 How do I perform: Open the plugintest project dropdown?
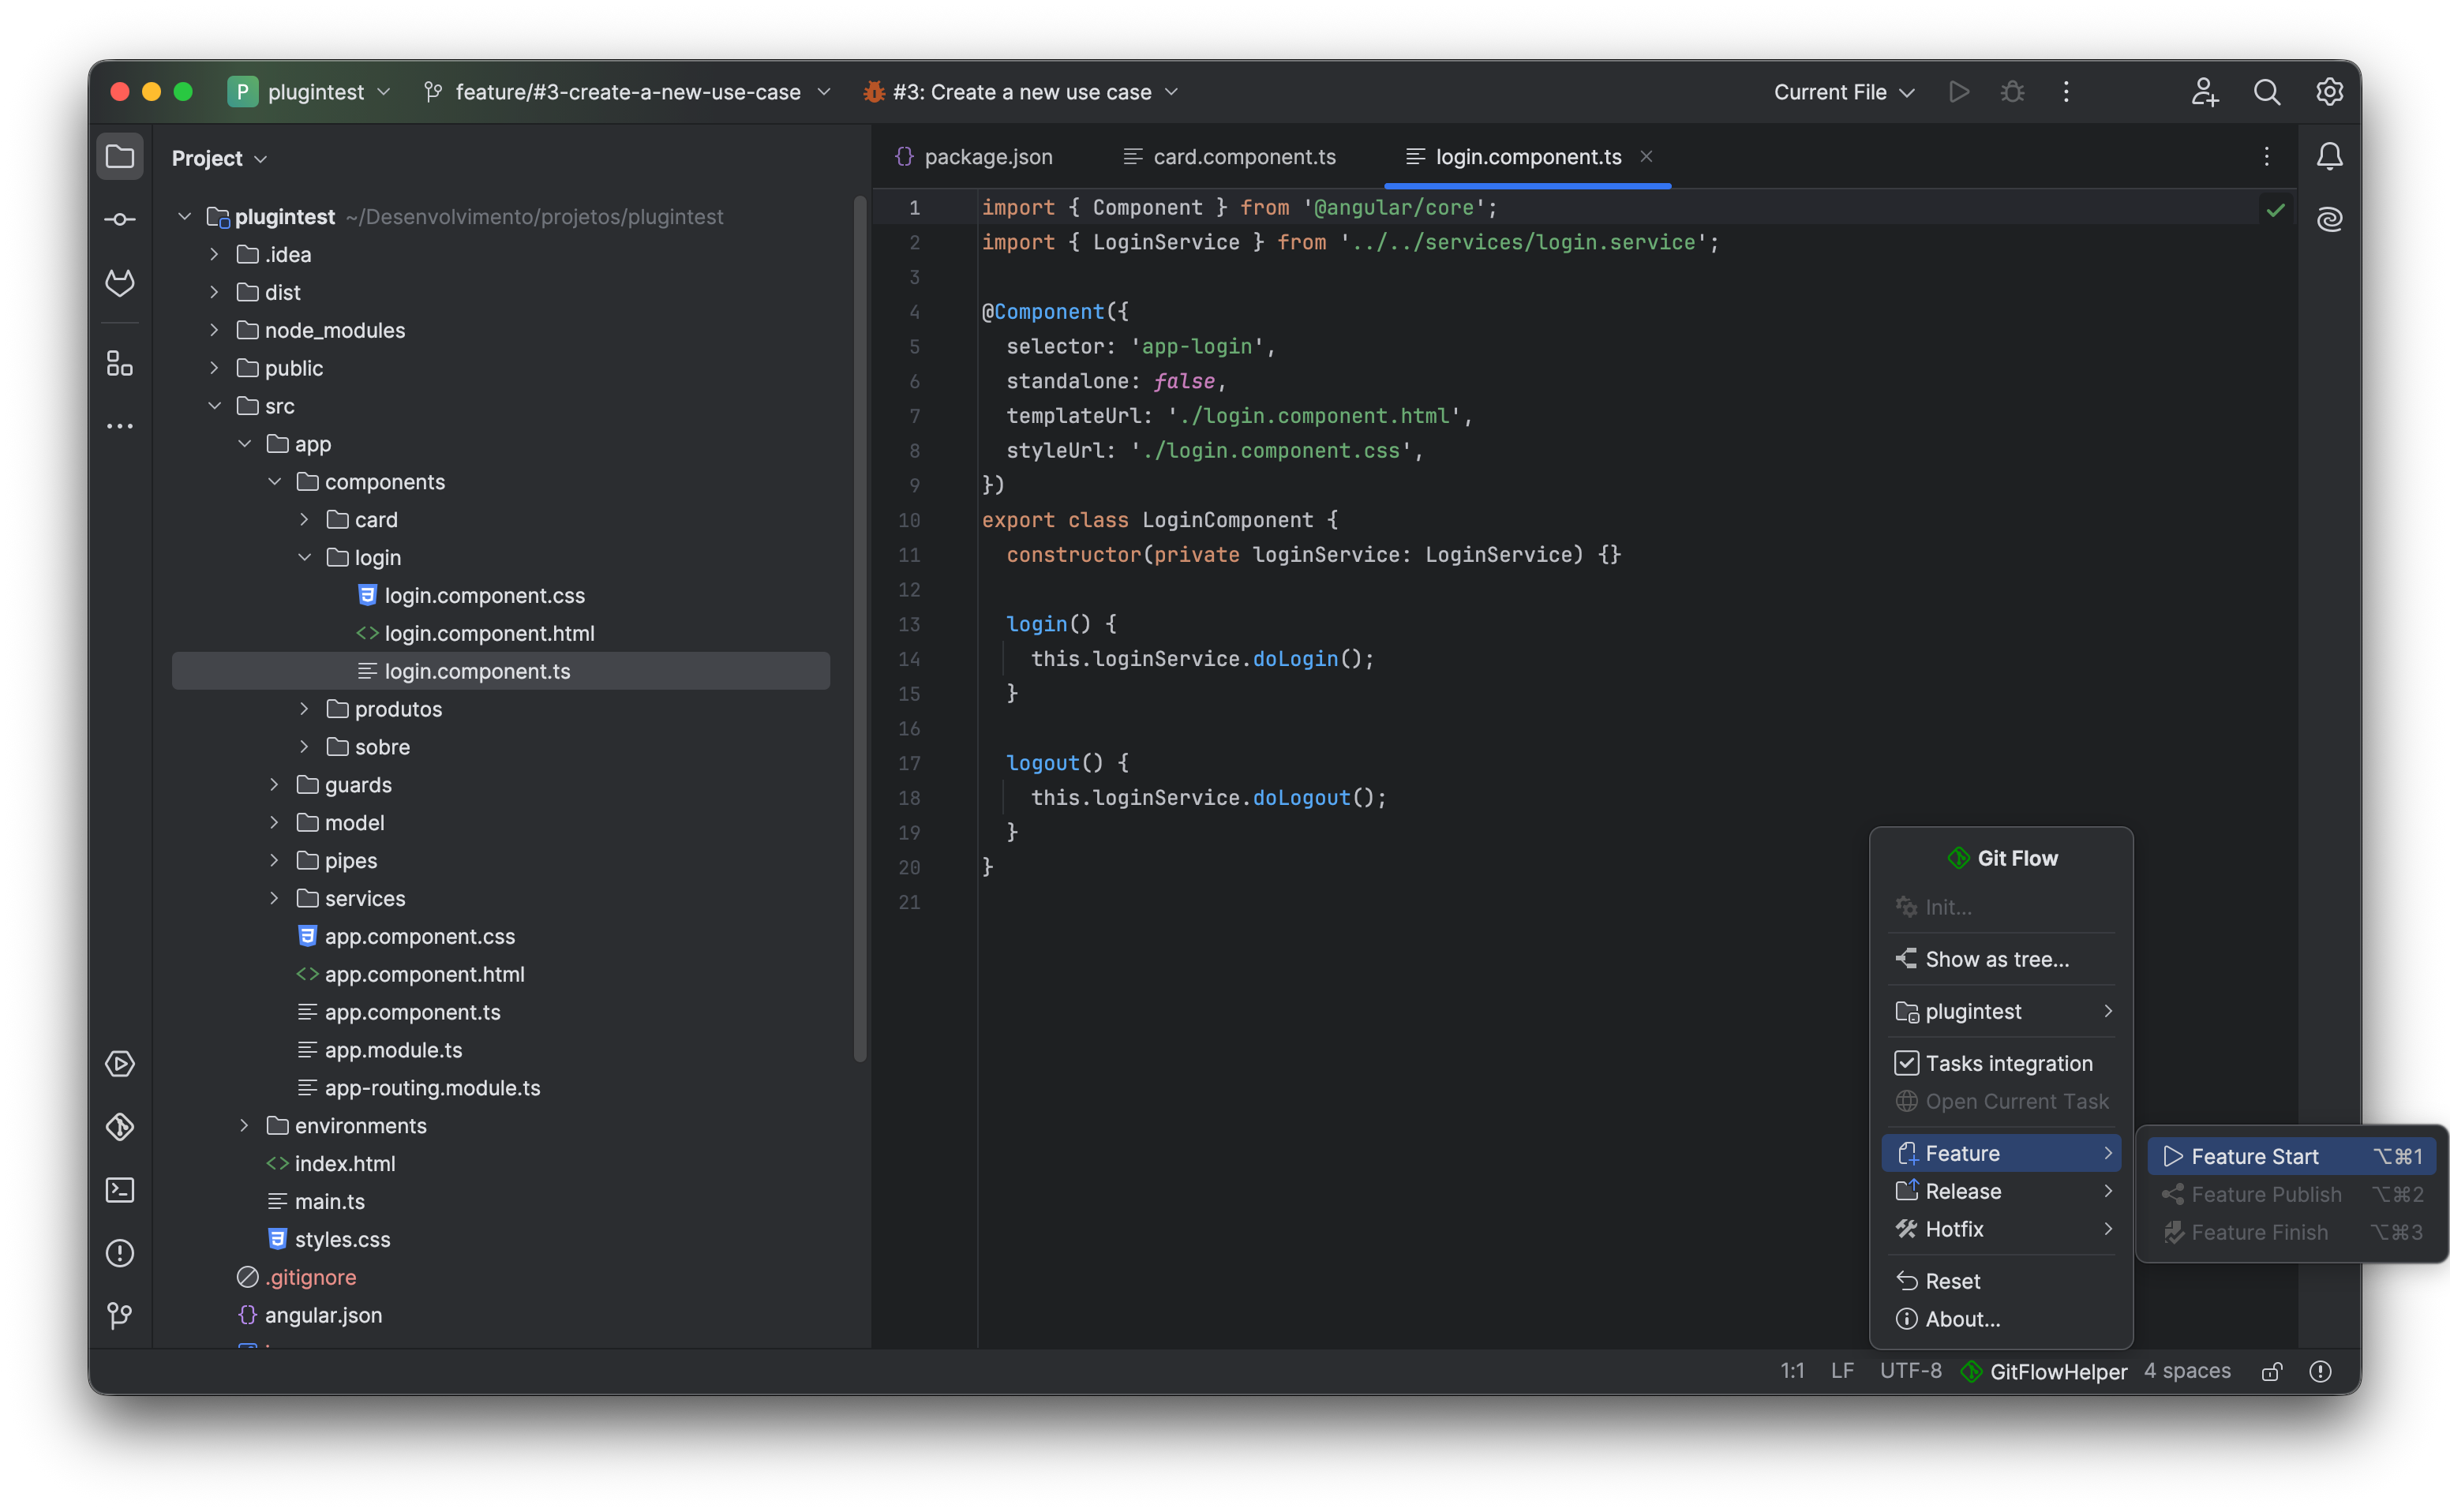(310, 92)
